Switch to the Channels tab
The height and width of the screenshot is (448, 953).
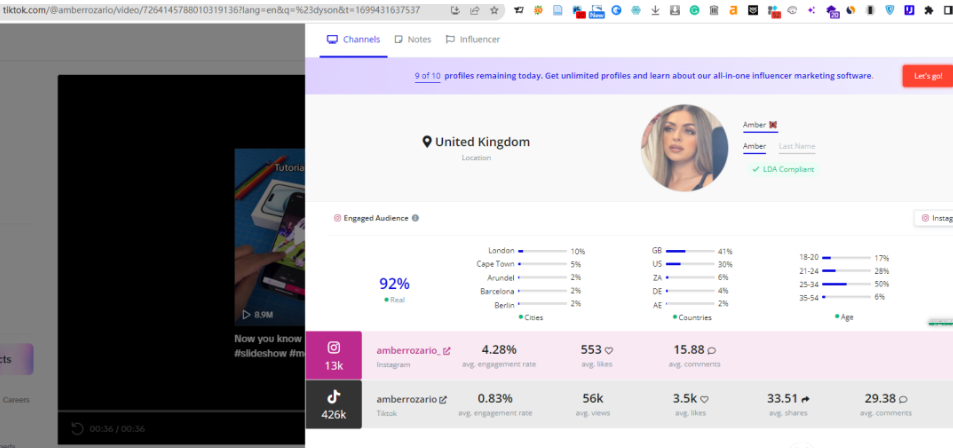click(354, 39)
